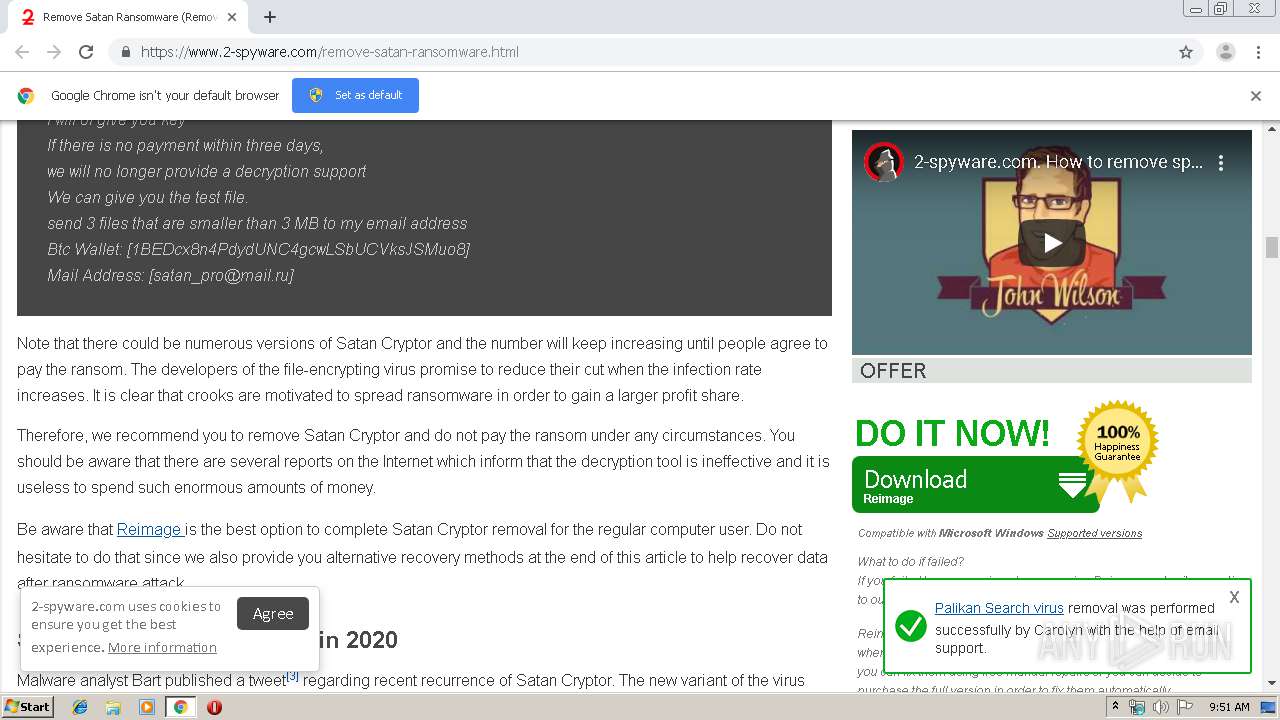
Task: Open the Chrome three-dot menu
Action: point(1258,52)
